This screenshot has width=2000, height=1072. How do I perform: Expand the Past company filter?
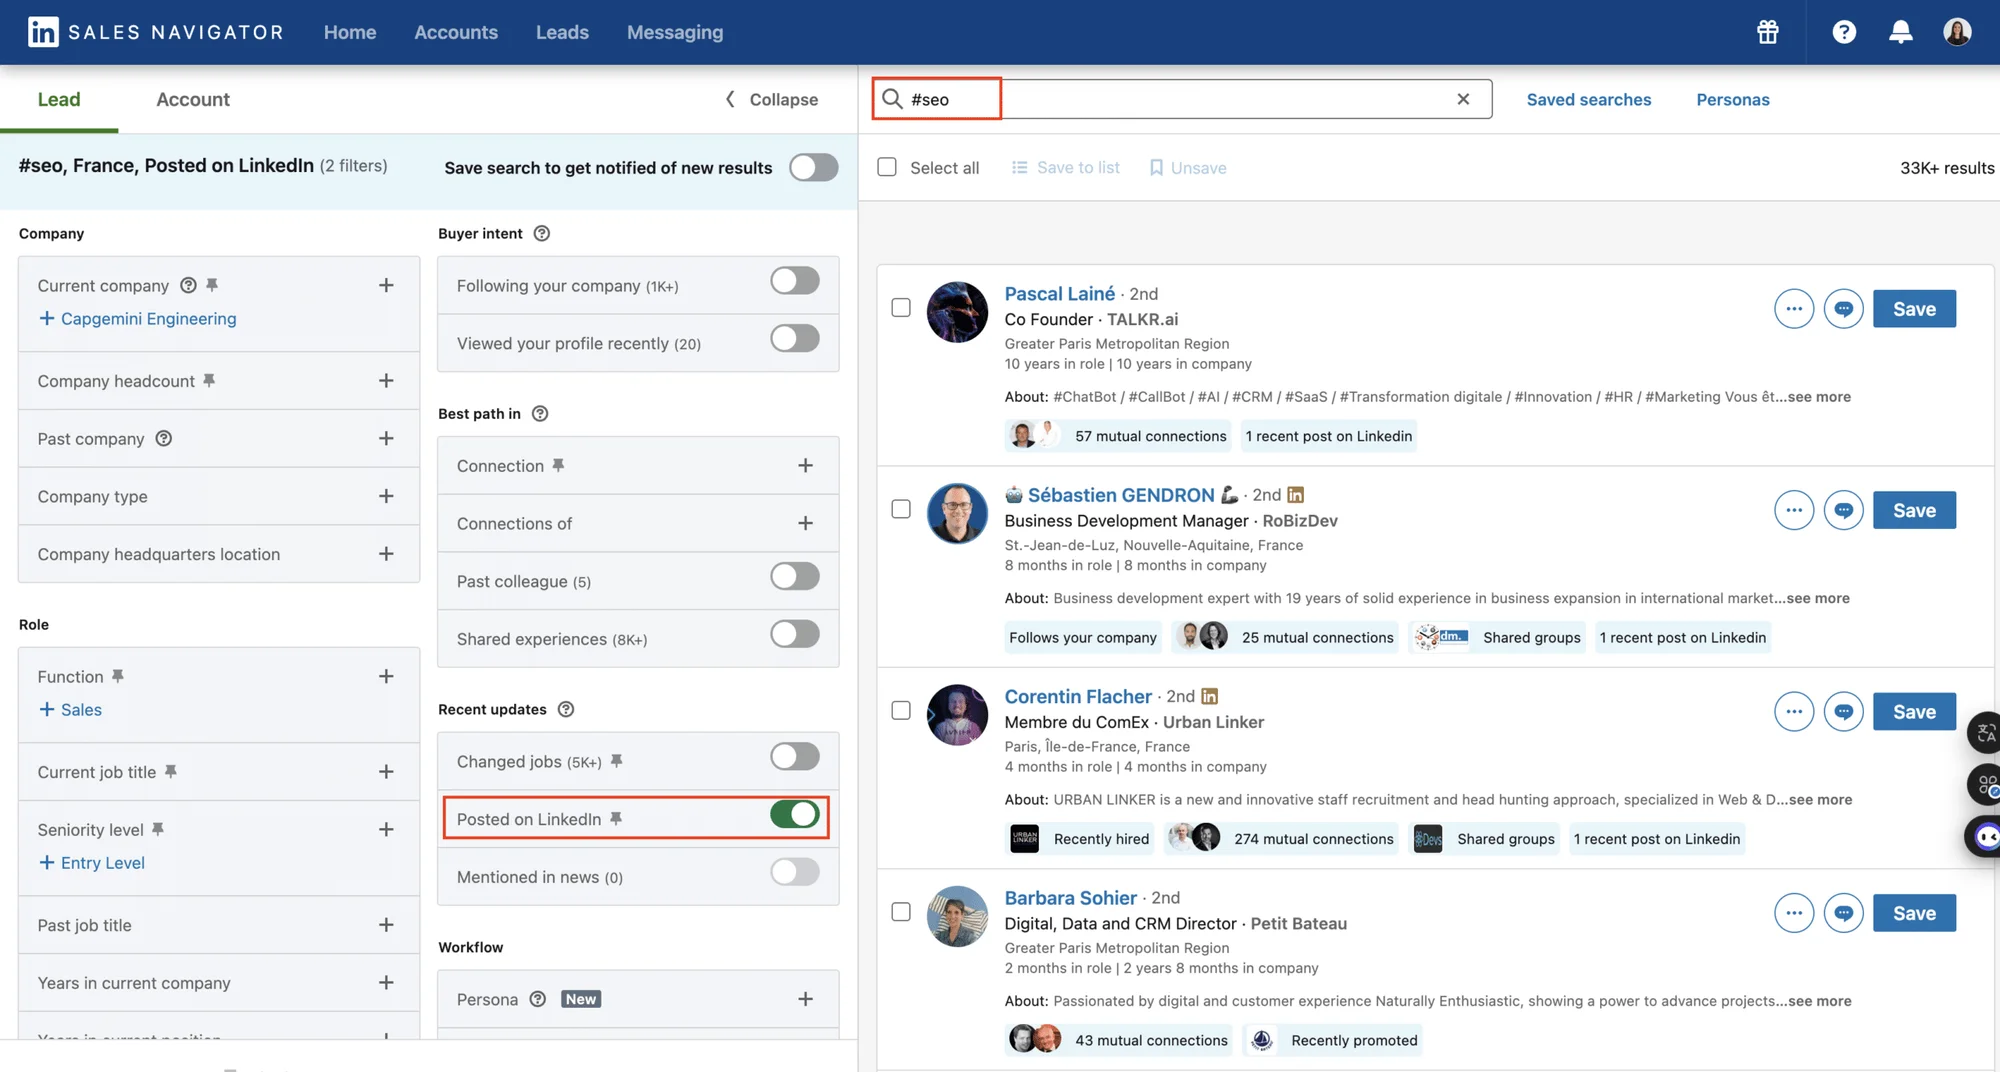click(386, 438)
